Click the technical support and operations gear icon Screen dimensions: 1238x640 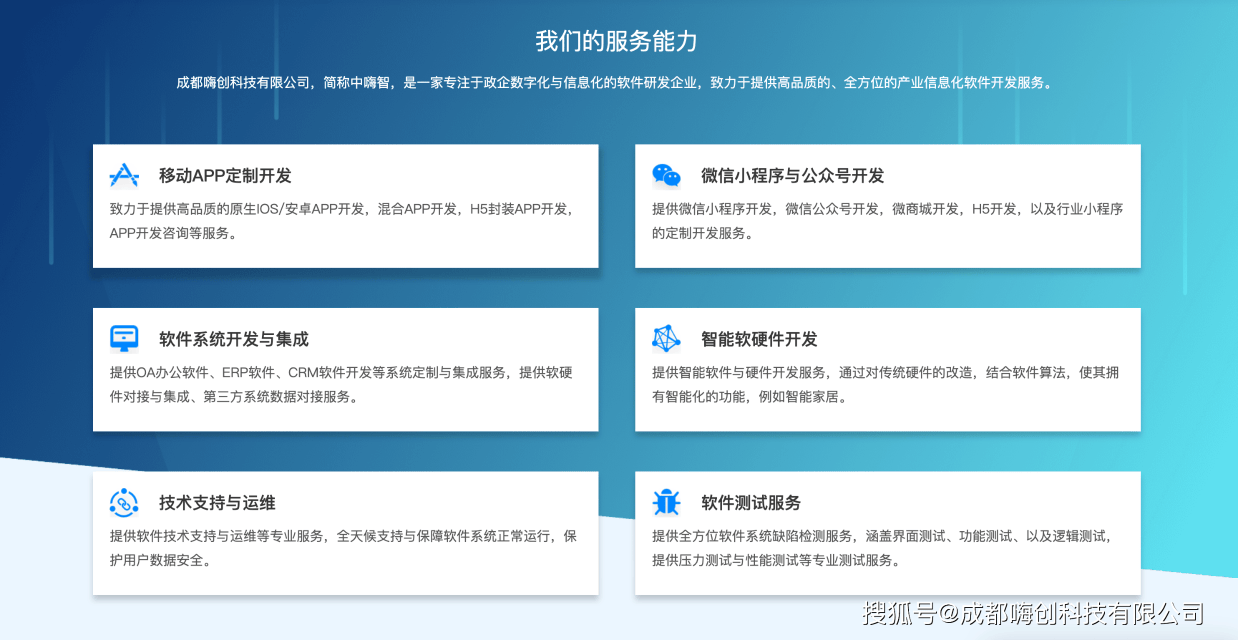click(x=123, y=501)
